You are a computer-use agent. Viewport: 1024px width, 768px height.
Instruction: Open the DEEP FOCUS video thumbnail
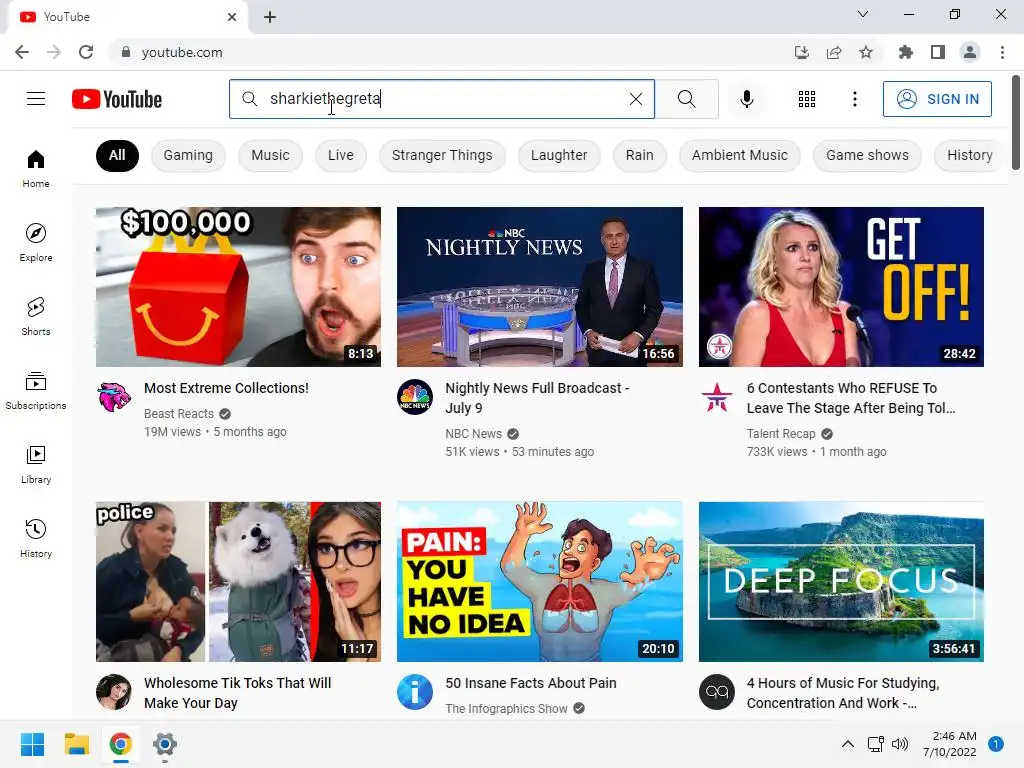841,581
